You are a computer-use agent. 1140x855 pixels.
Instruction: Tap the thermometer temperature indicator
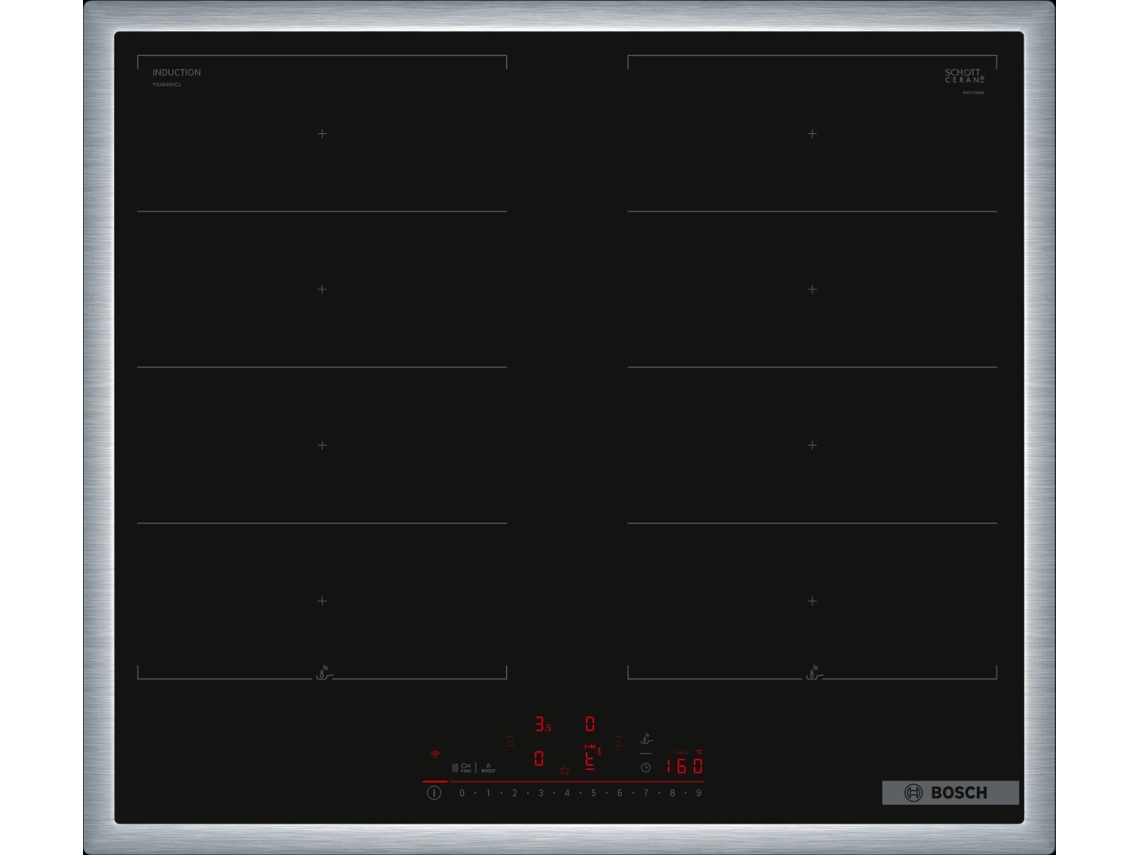point(599,751)
